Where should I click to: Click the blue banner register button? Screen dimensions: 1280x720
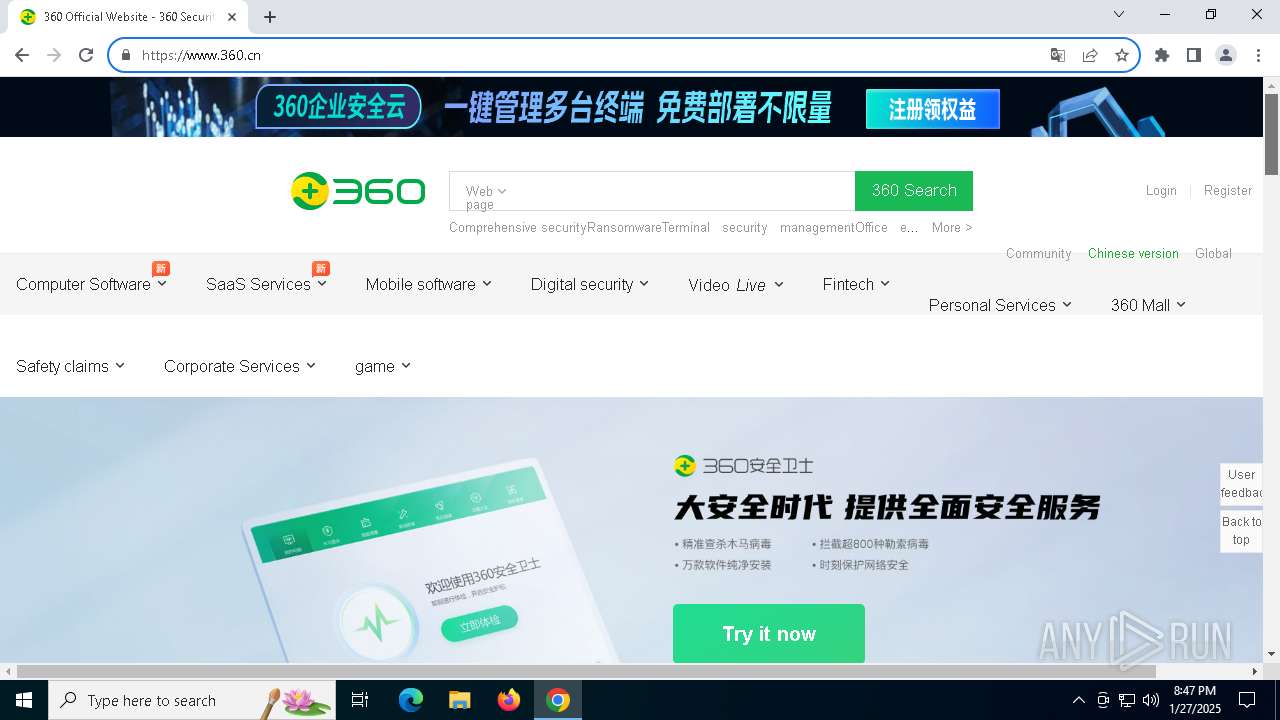pyautogui.click(x=933, y=109)
